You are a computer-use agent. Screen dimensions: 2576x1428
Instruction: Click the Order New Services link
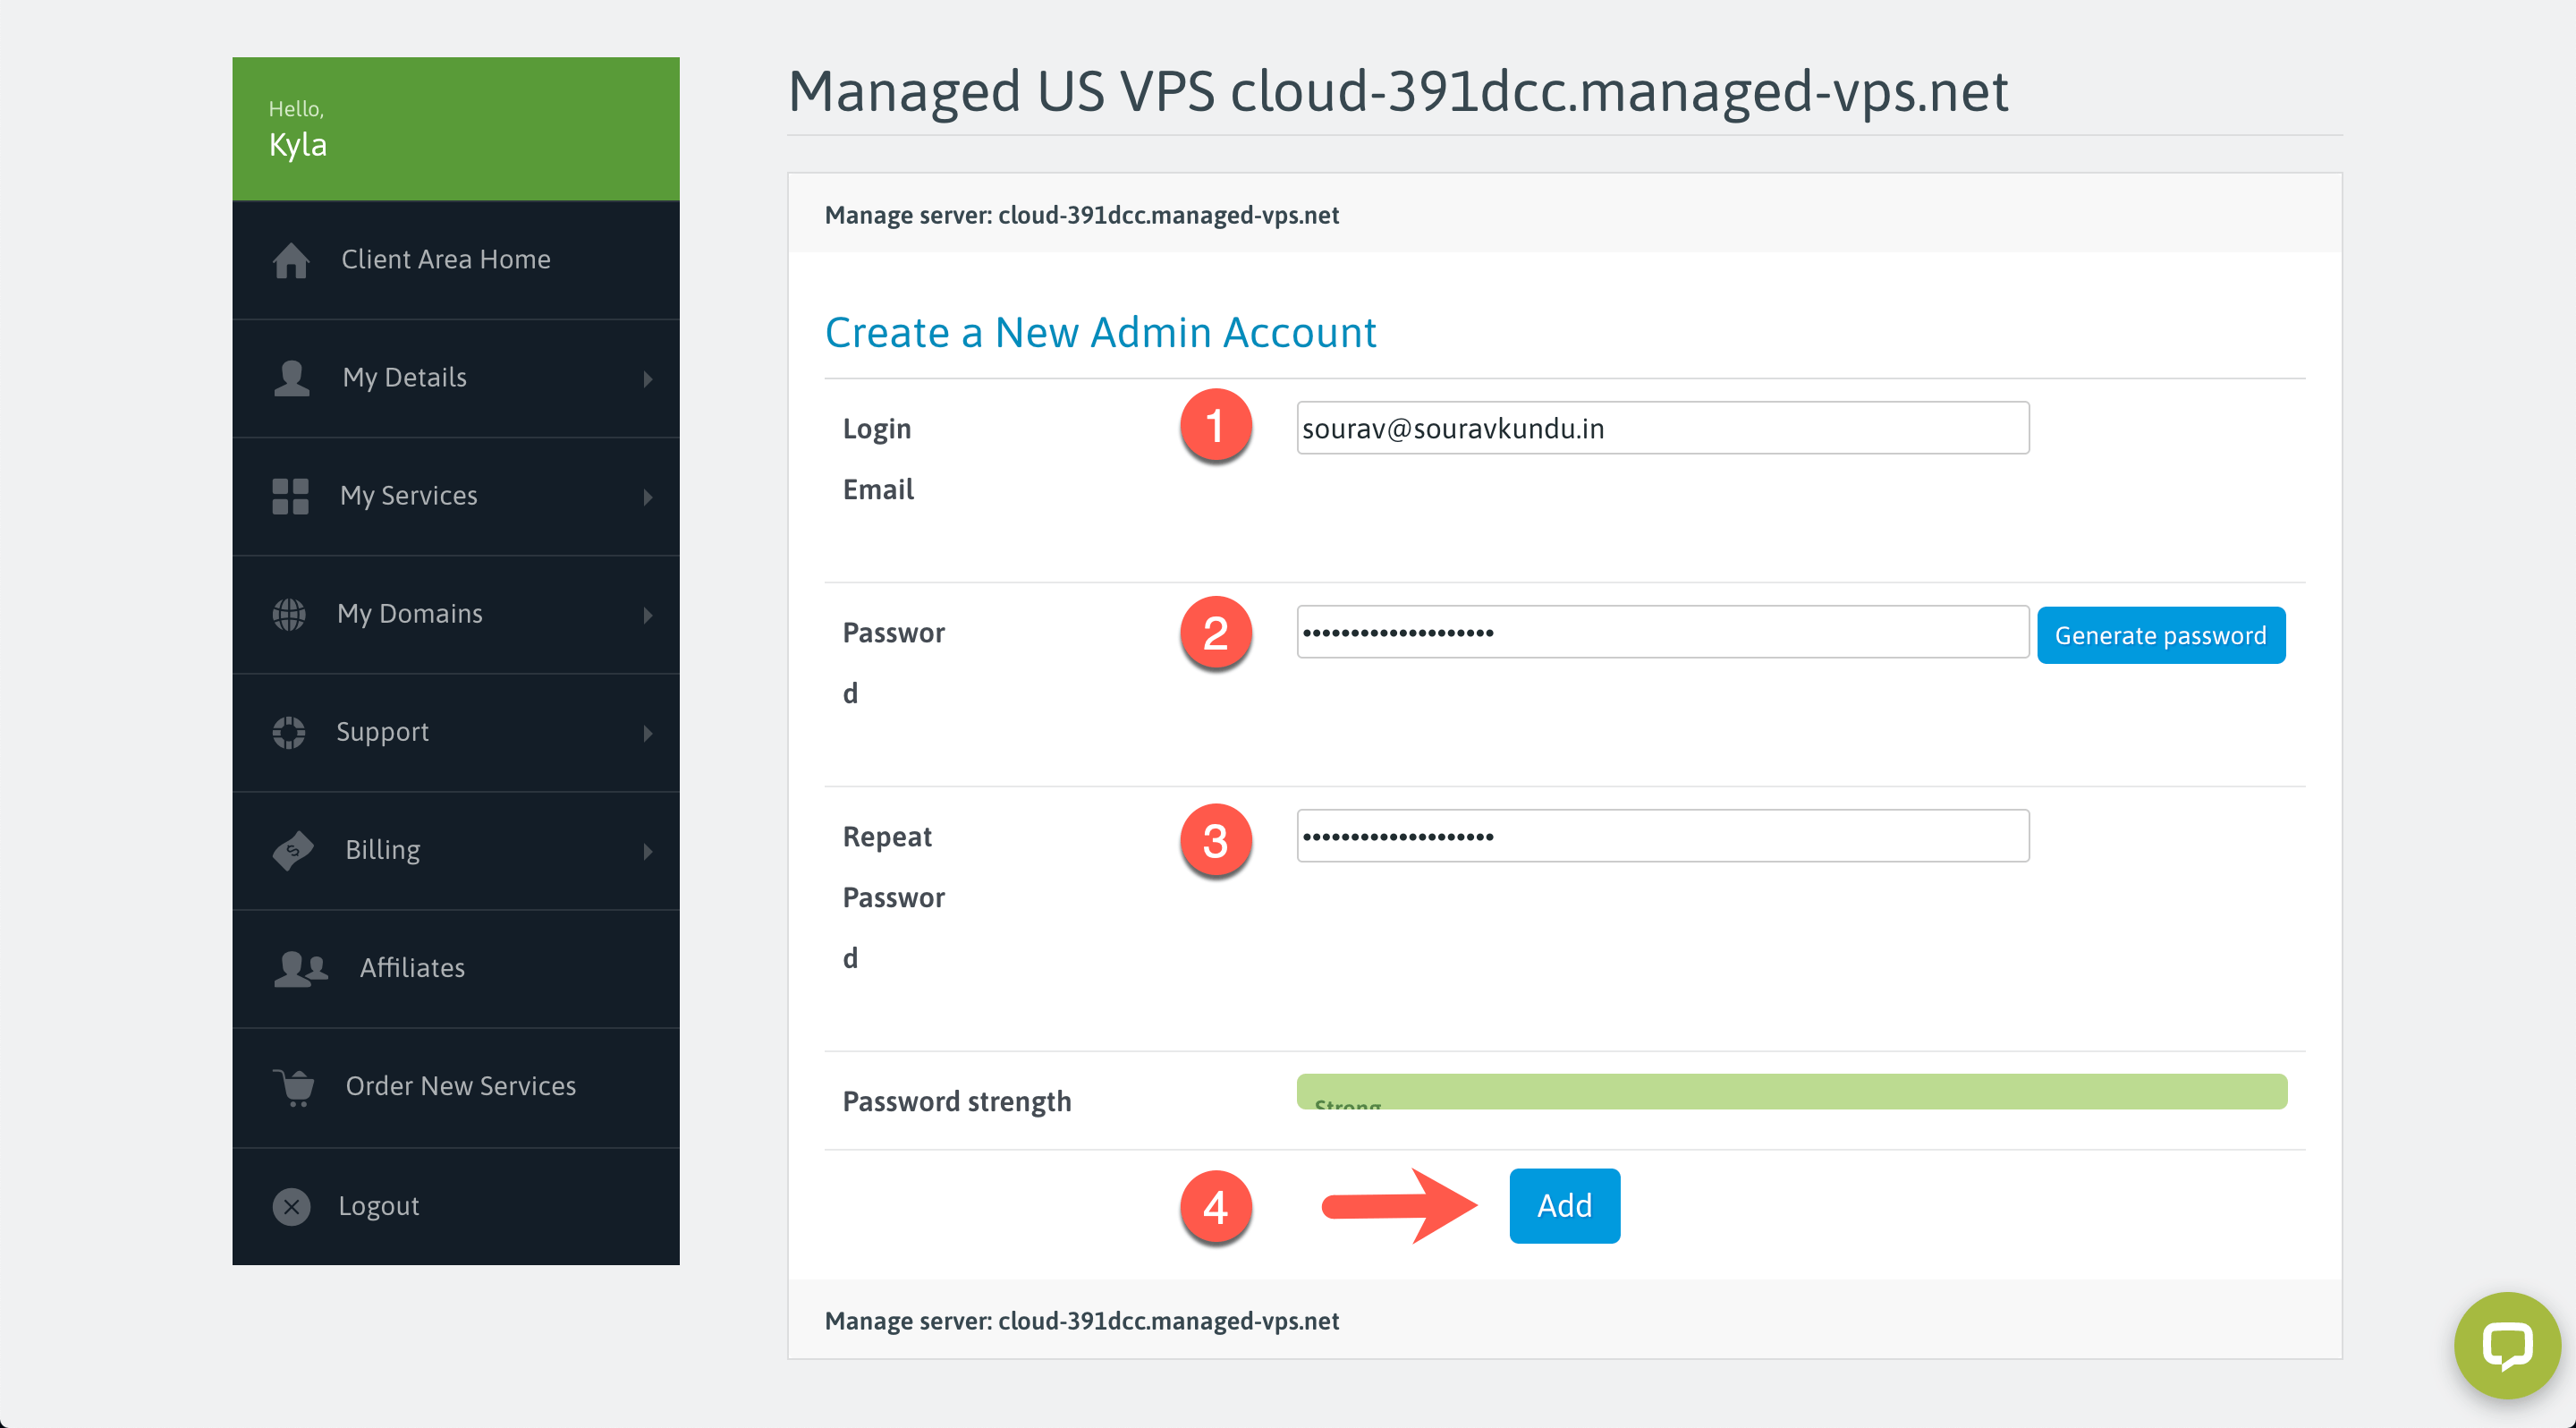[x=461, y=1087]
